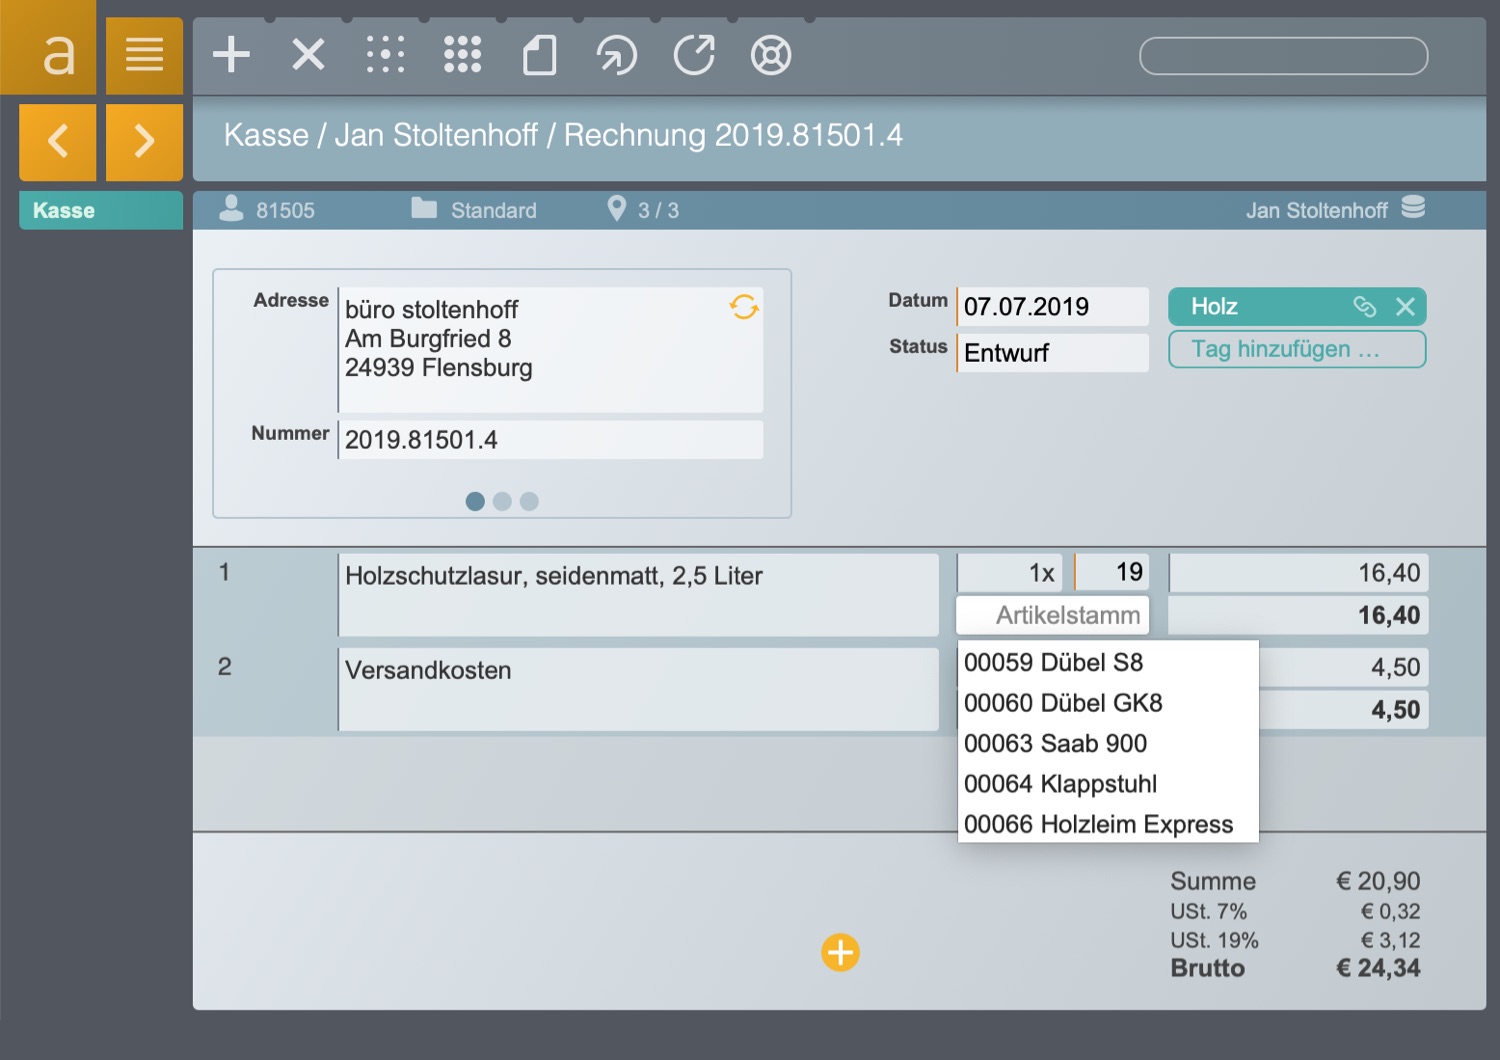The width and height of the screenshot is (1500, 1060).
Task: Edit description 'Holzschutzlasur, seidenmatt, 2,5 Liter'
Action: pyautogui.click(x=638, y=595)
